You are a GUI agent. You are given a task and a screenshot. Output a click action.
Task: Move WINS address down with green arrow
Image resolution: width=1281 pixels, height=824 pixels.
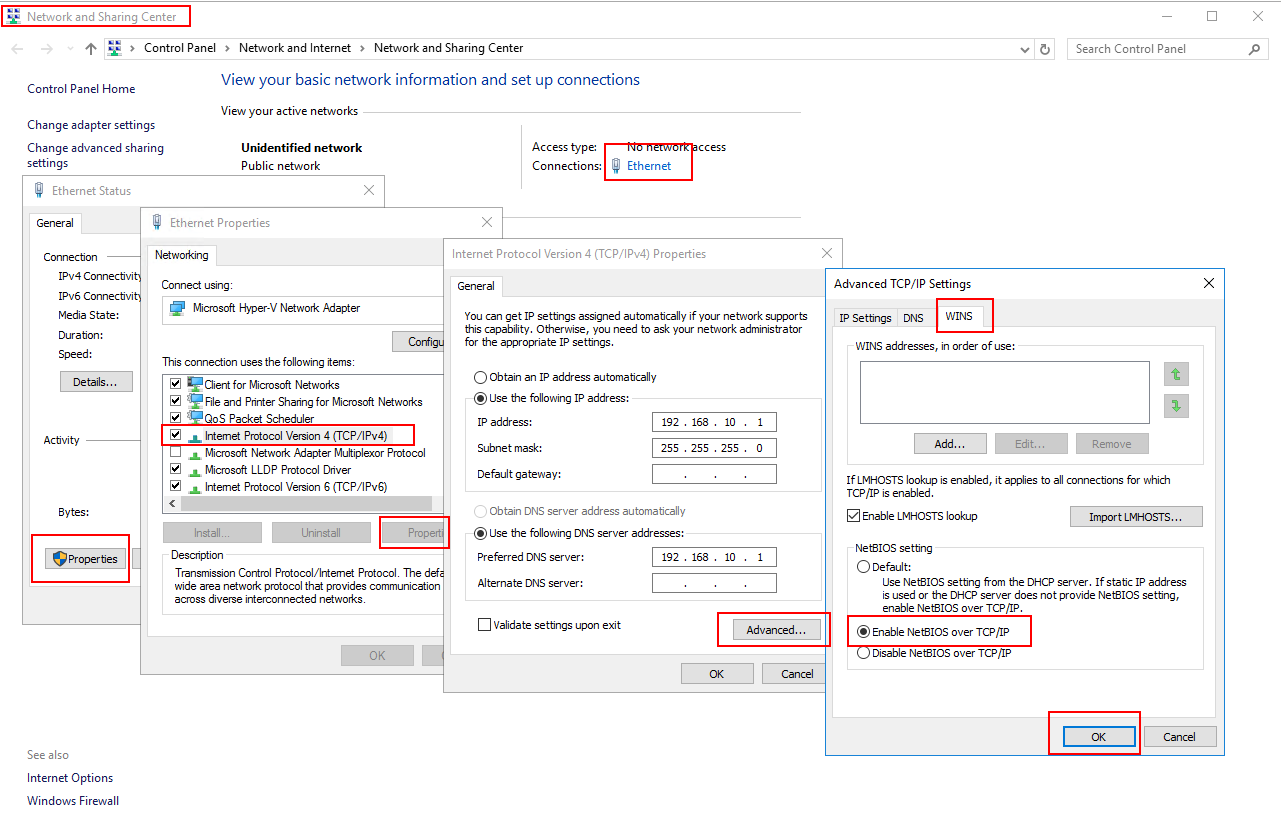1176,406
